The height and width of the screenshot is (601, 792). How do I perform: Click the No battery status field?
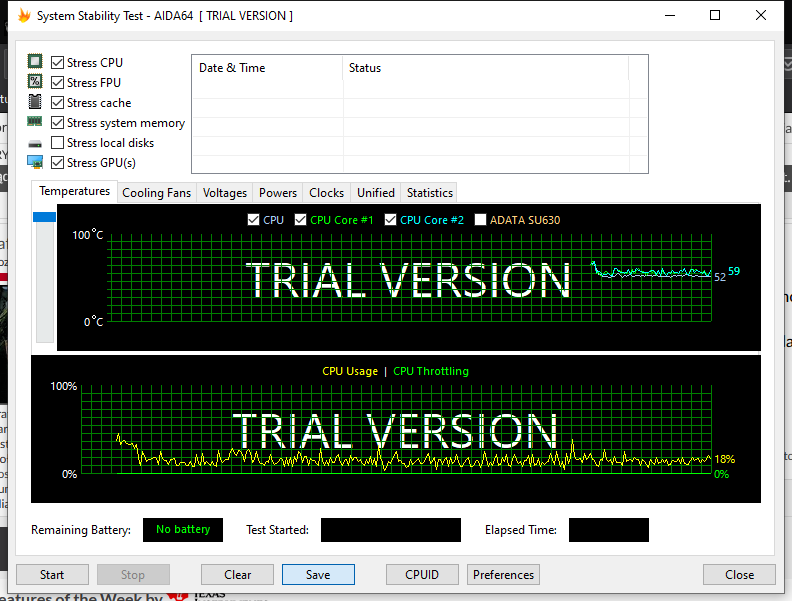183,530
